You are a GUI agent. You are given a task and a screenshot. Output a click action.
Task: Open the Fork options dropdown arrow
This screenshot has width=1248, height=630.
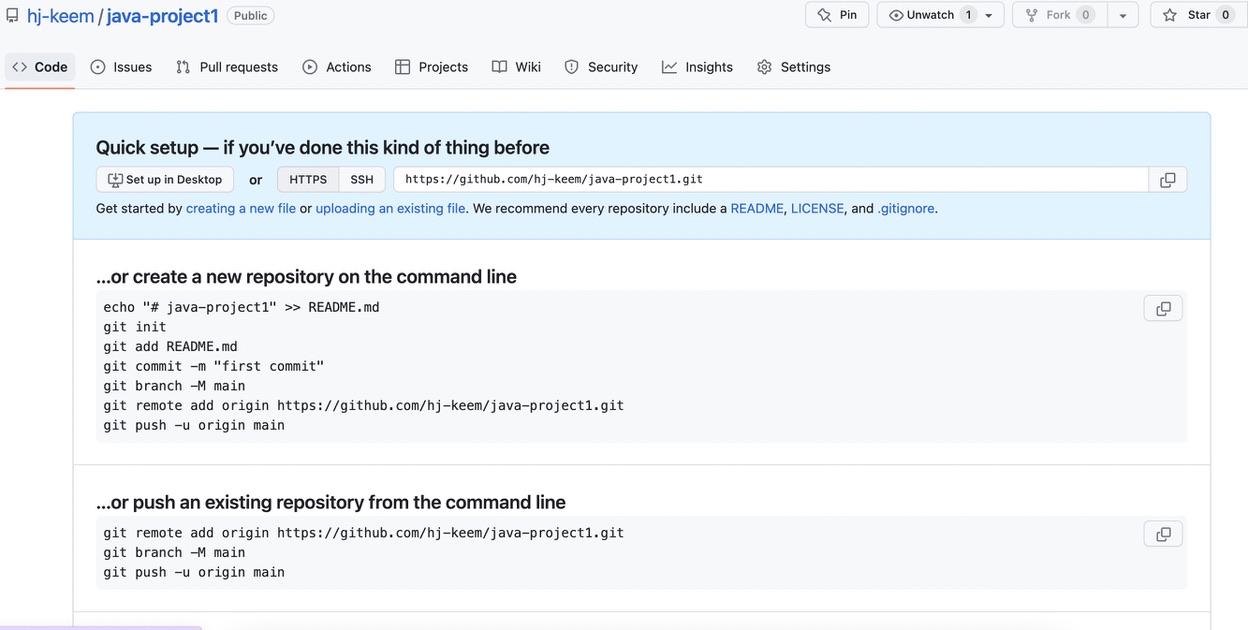[1123, 15]
